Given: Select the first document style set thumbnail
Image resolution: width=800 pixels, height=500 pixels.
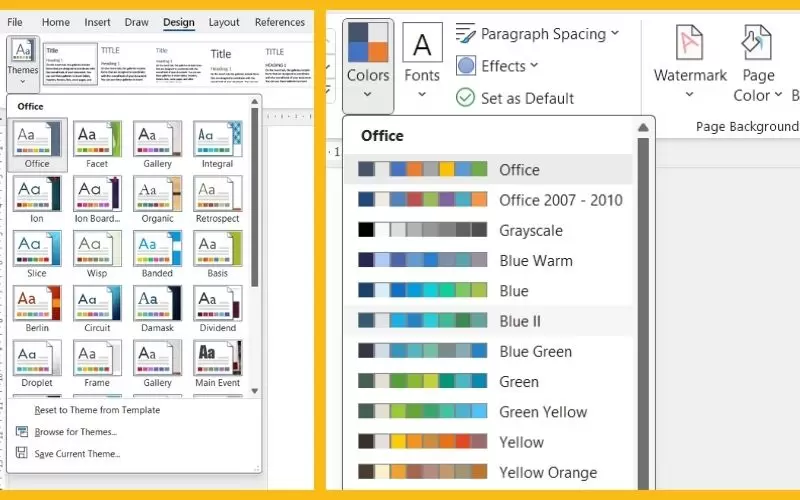Looking at the screenshot, I should click(x=70, y=64).
